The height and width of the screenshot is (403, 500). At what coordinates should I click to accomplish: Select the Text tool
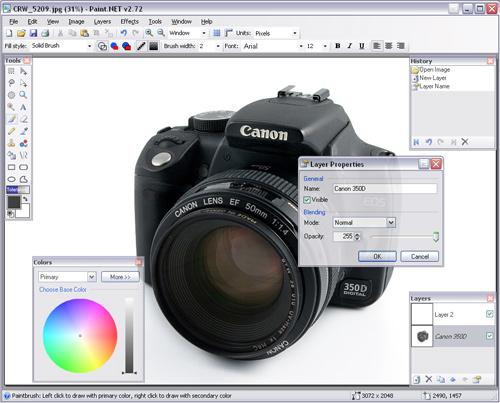pyautogui.click(x=23, y=107)
